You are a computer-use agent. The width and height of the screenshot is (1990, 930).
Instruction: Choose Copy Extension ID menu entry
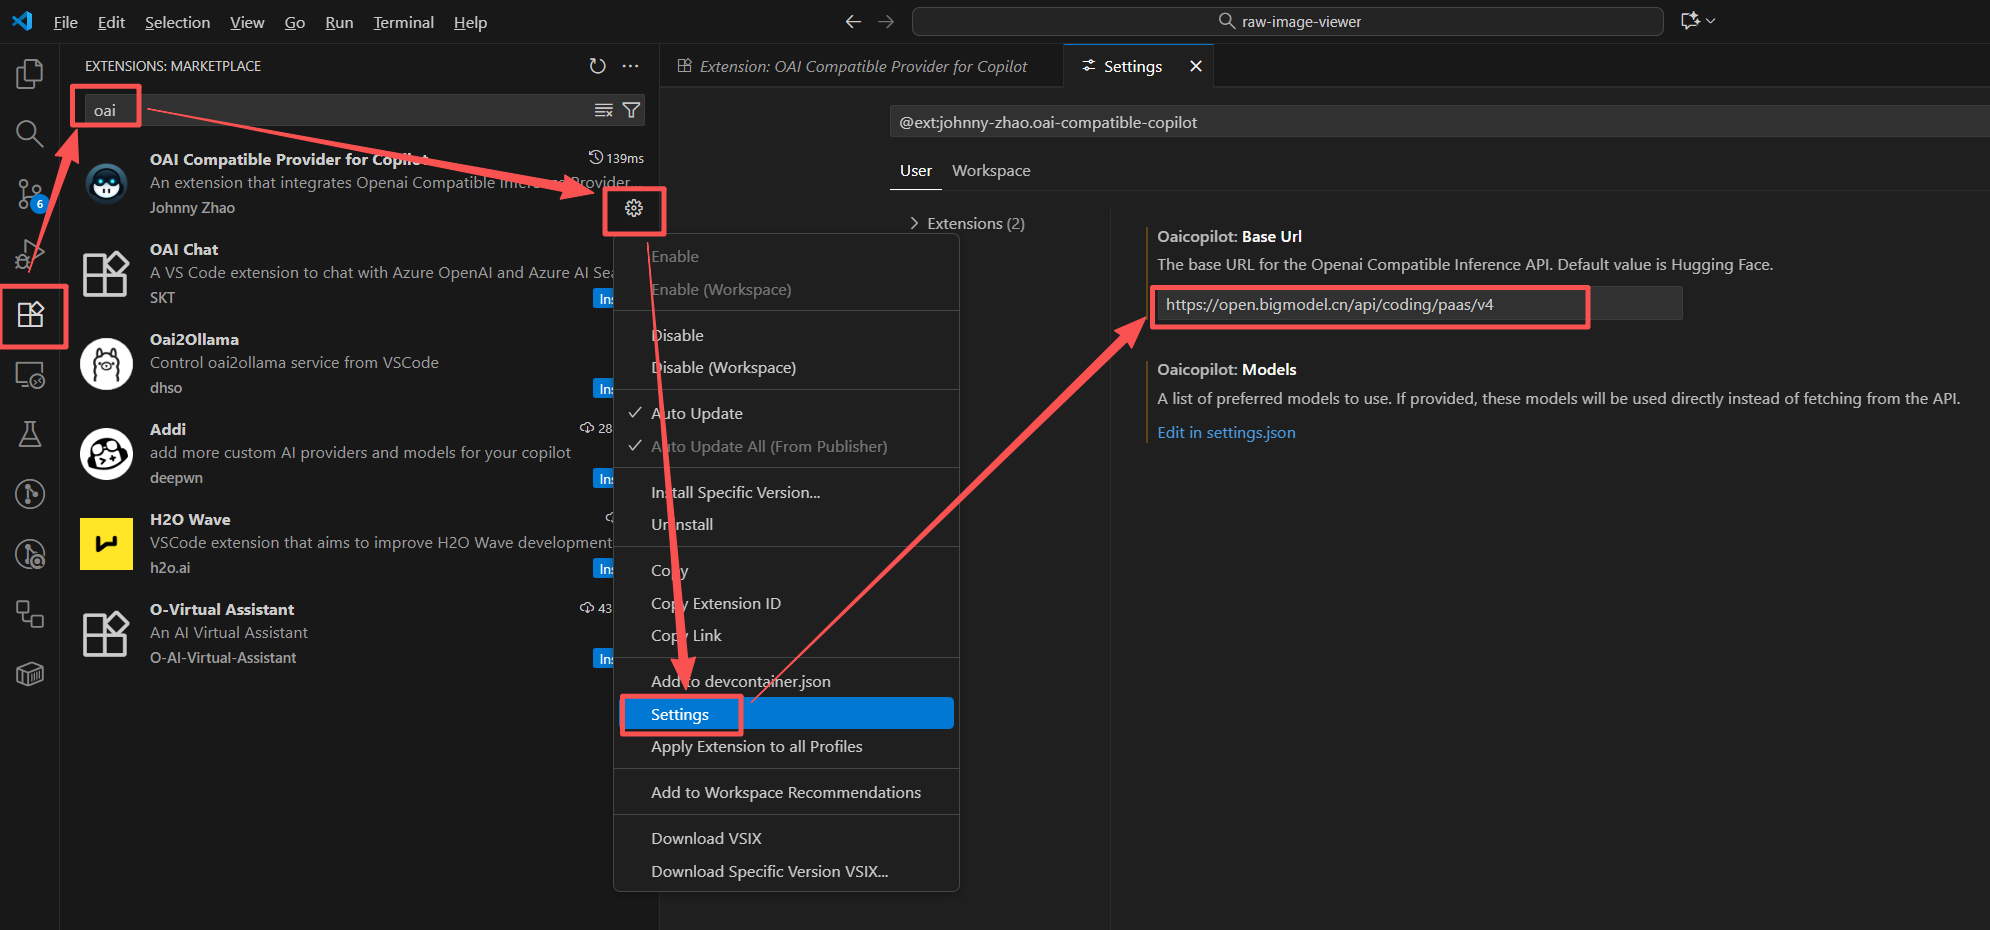786,604
